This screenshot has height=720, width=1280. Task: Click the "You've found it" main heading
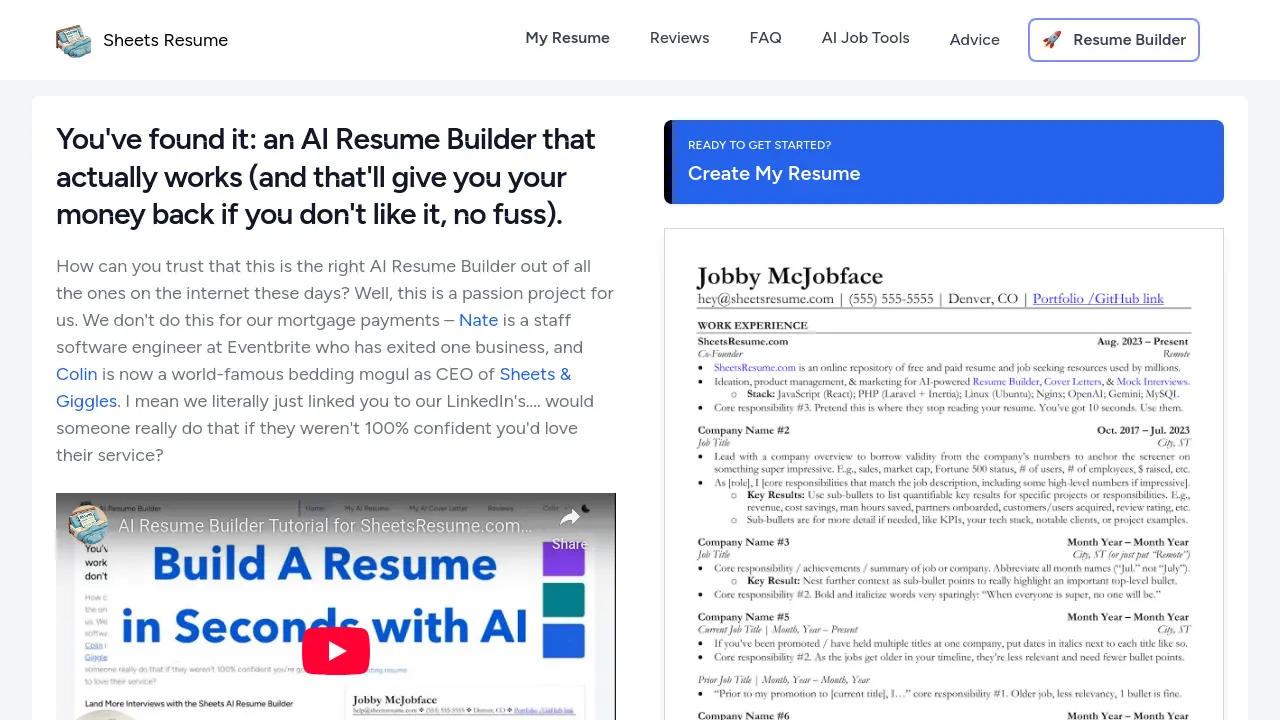pyautogui.click(x=326, y=176)
